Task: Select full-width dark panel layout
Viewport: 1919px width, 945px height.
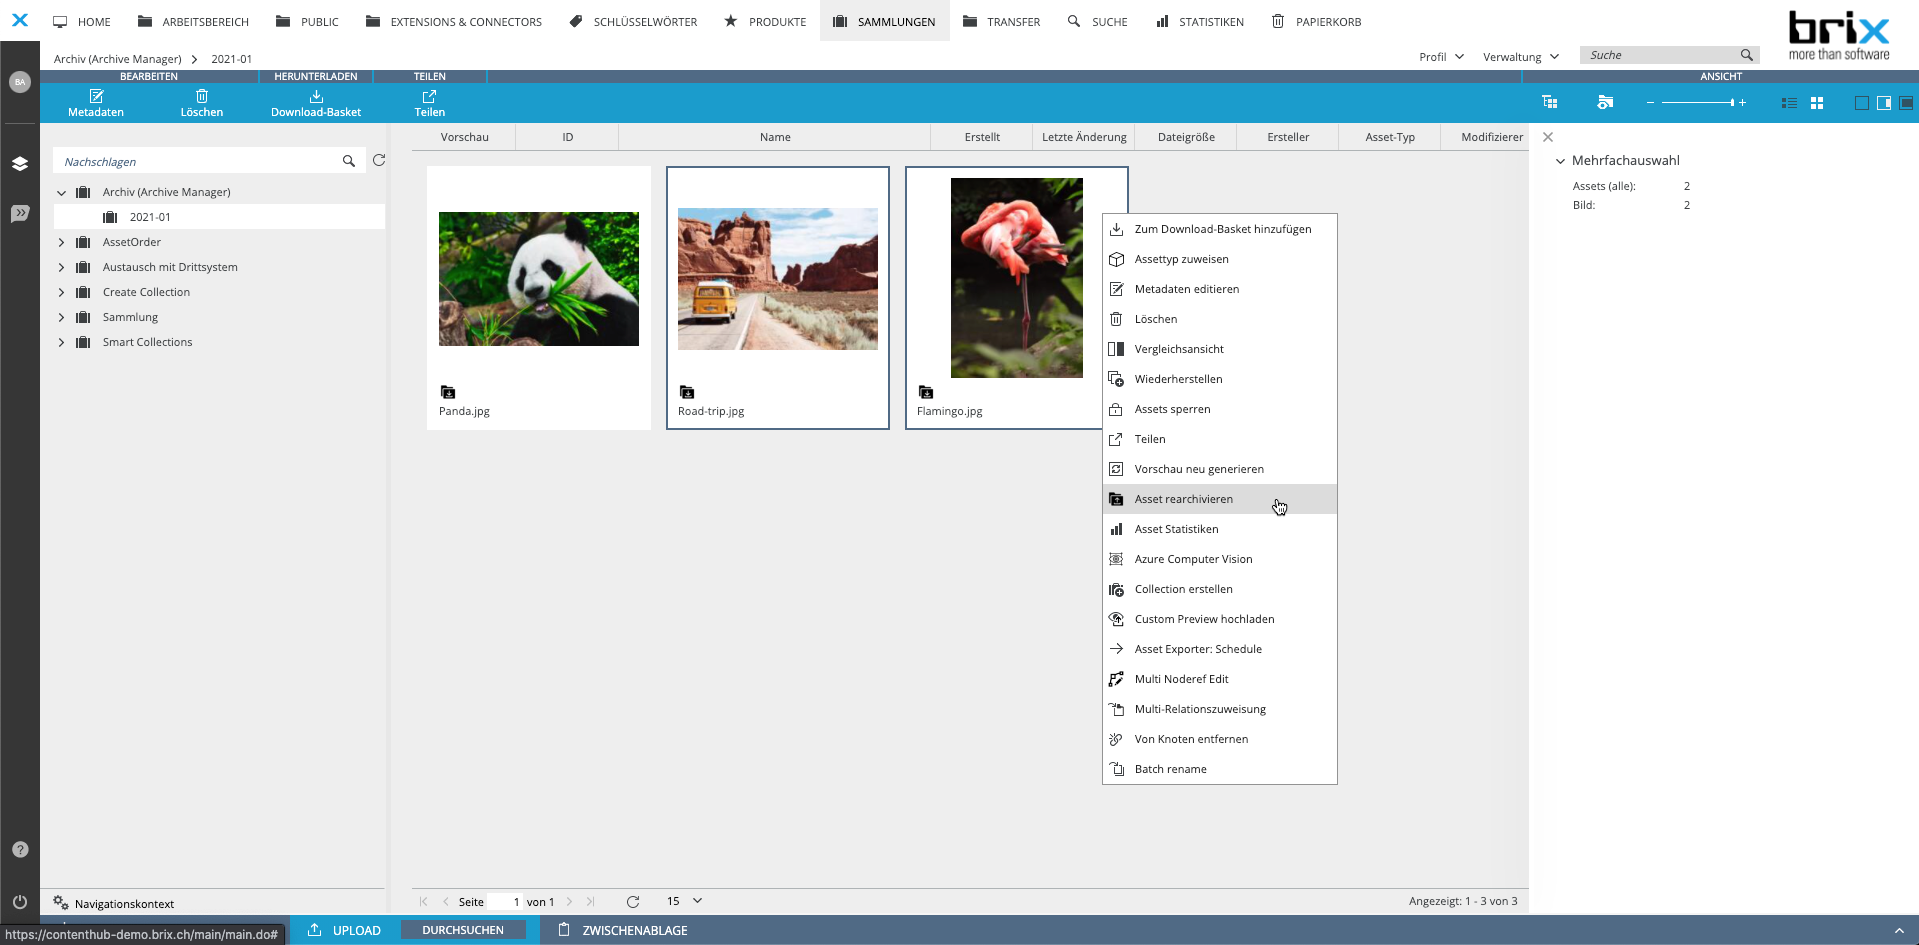Action: pyautogui.click(x=1907, y=103)
